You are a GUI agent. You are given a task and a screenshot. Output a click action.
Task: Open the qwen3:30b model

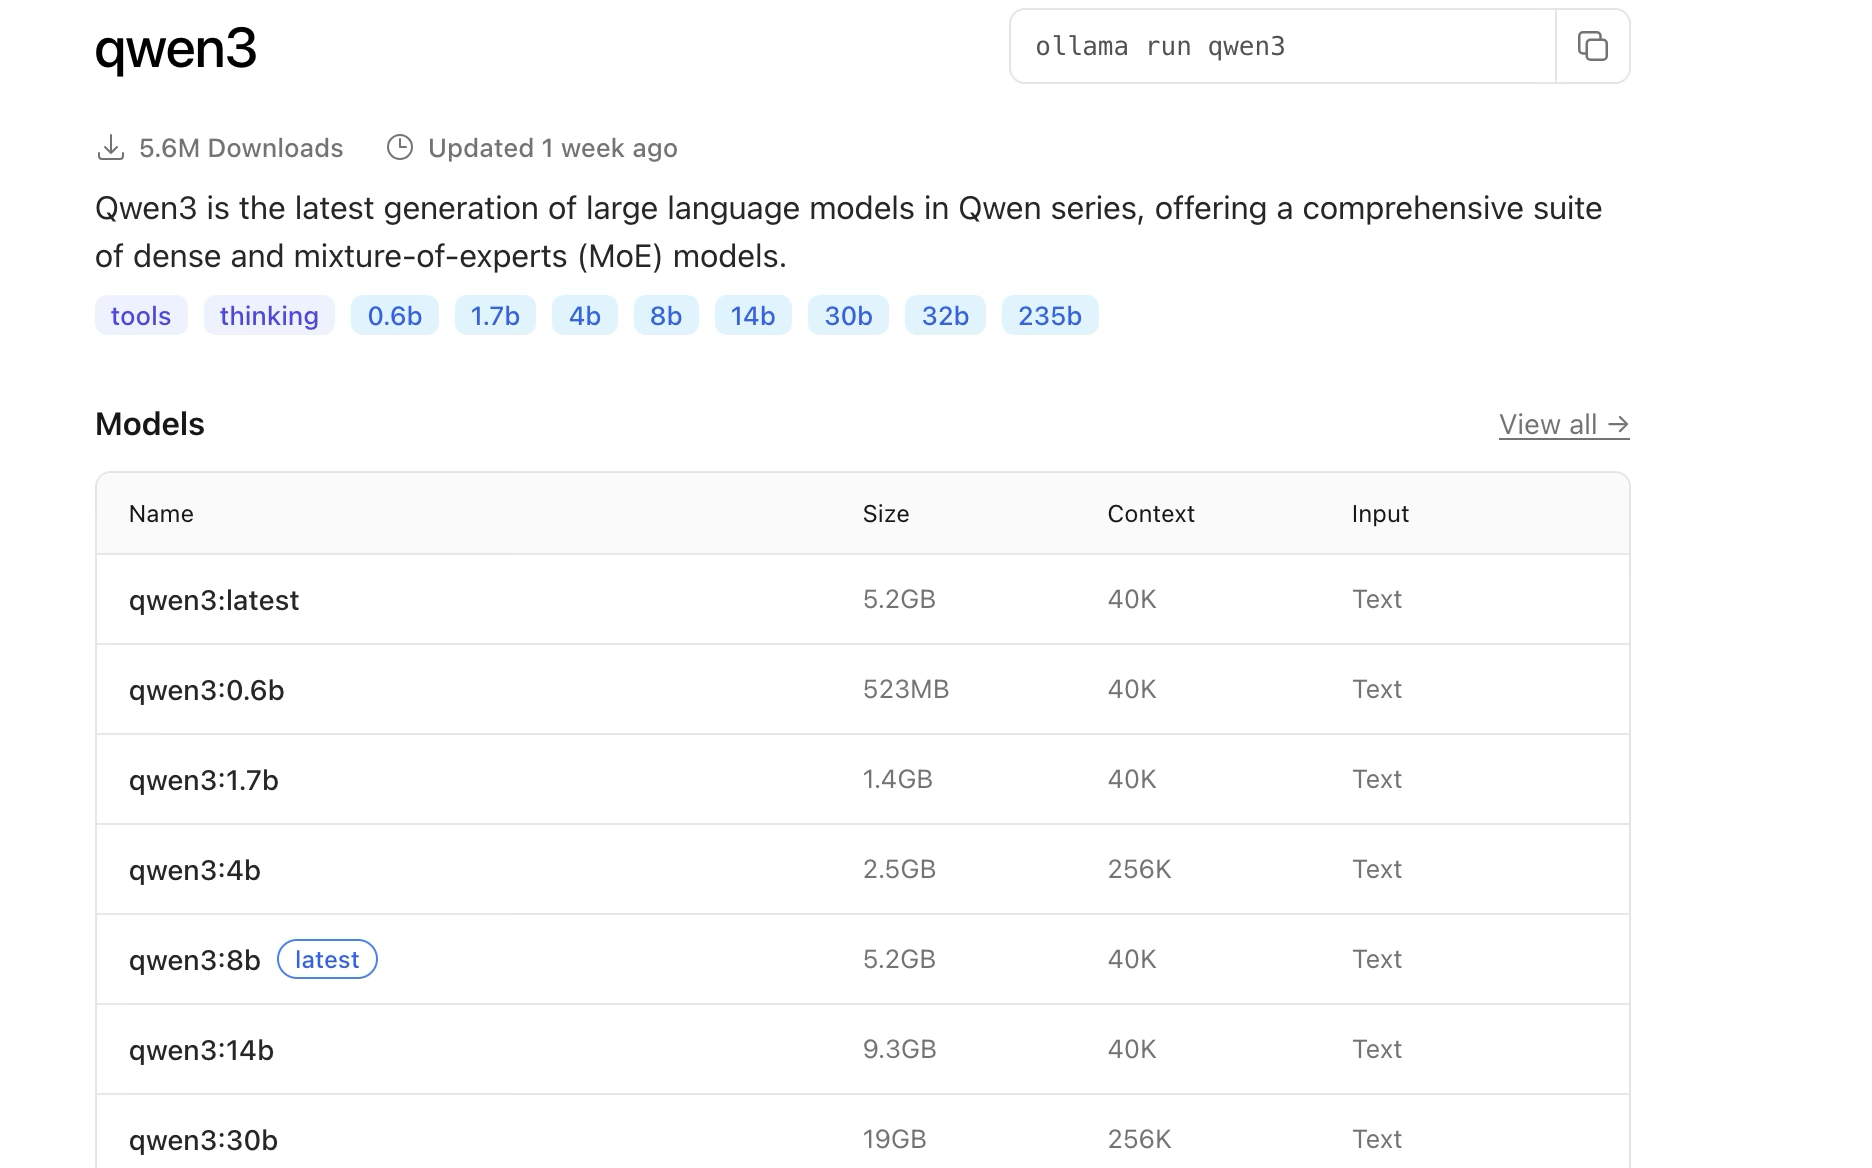pyautogui.click(x=203, y=1140)
